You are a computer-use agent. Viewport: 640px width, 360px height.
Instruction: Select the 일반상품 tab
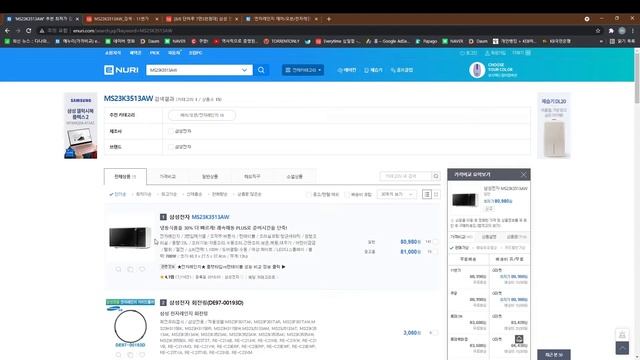tap(210, 176)
